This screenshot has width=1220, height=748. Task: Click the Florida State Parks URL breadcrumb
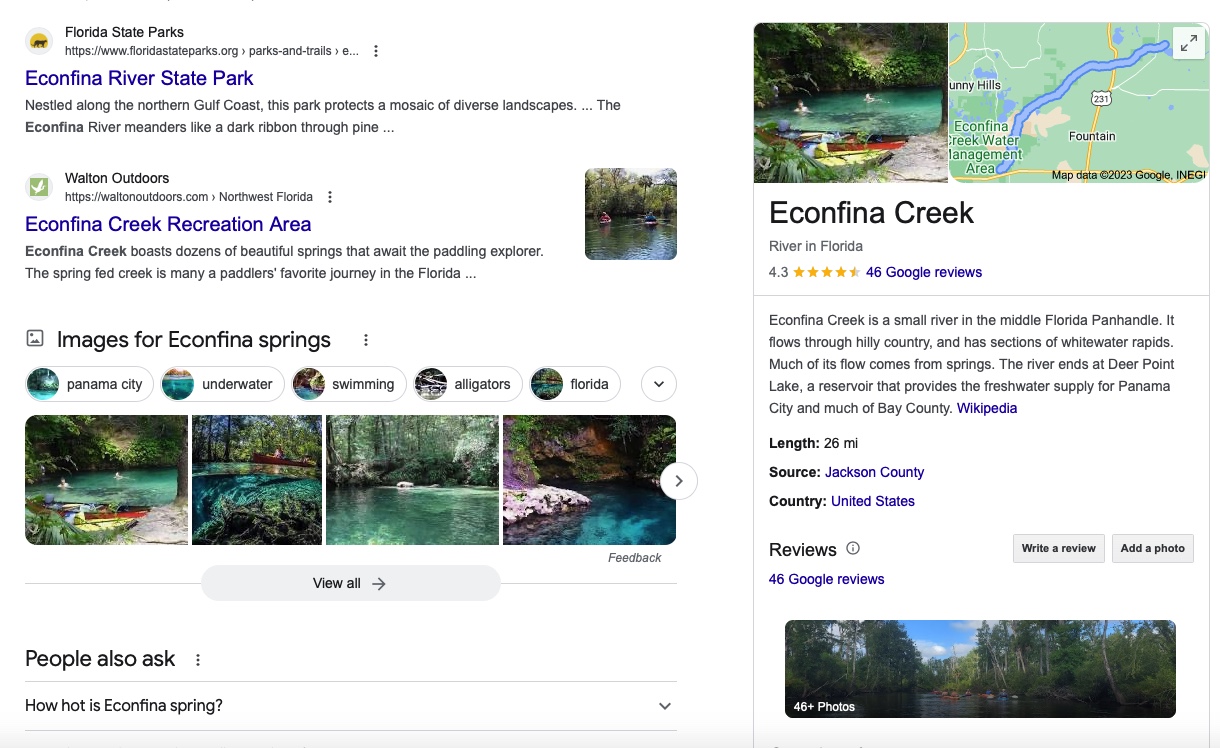pyautogui.click(x=212, y=51)
